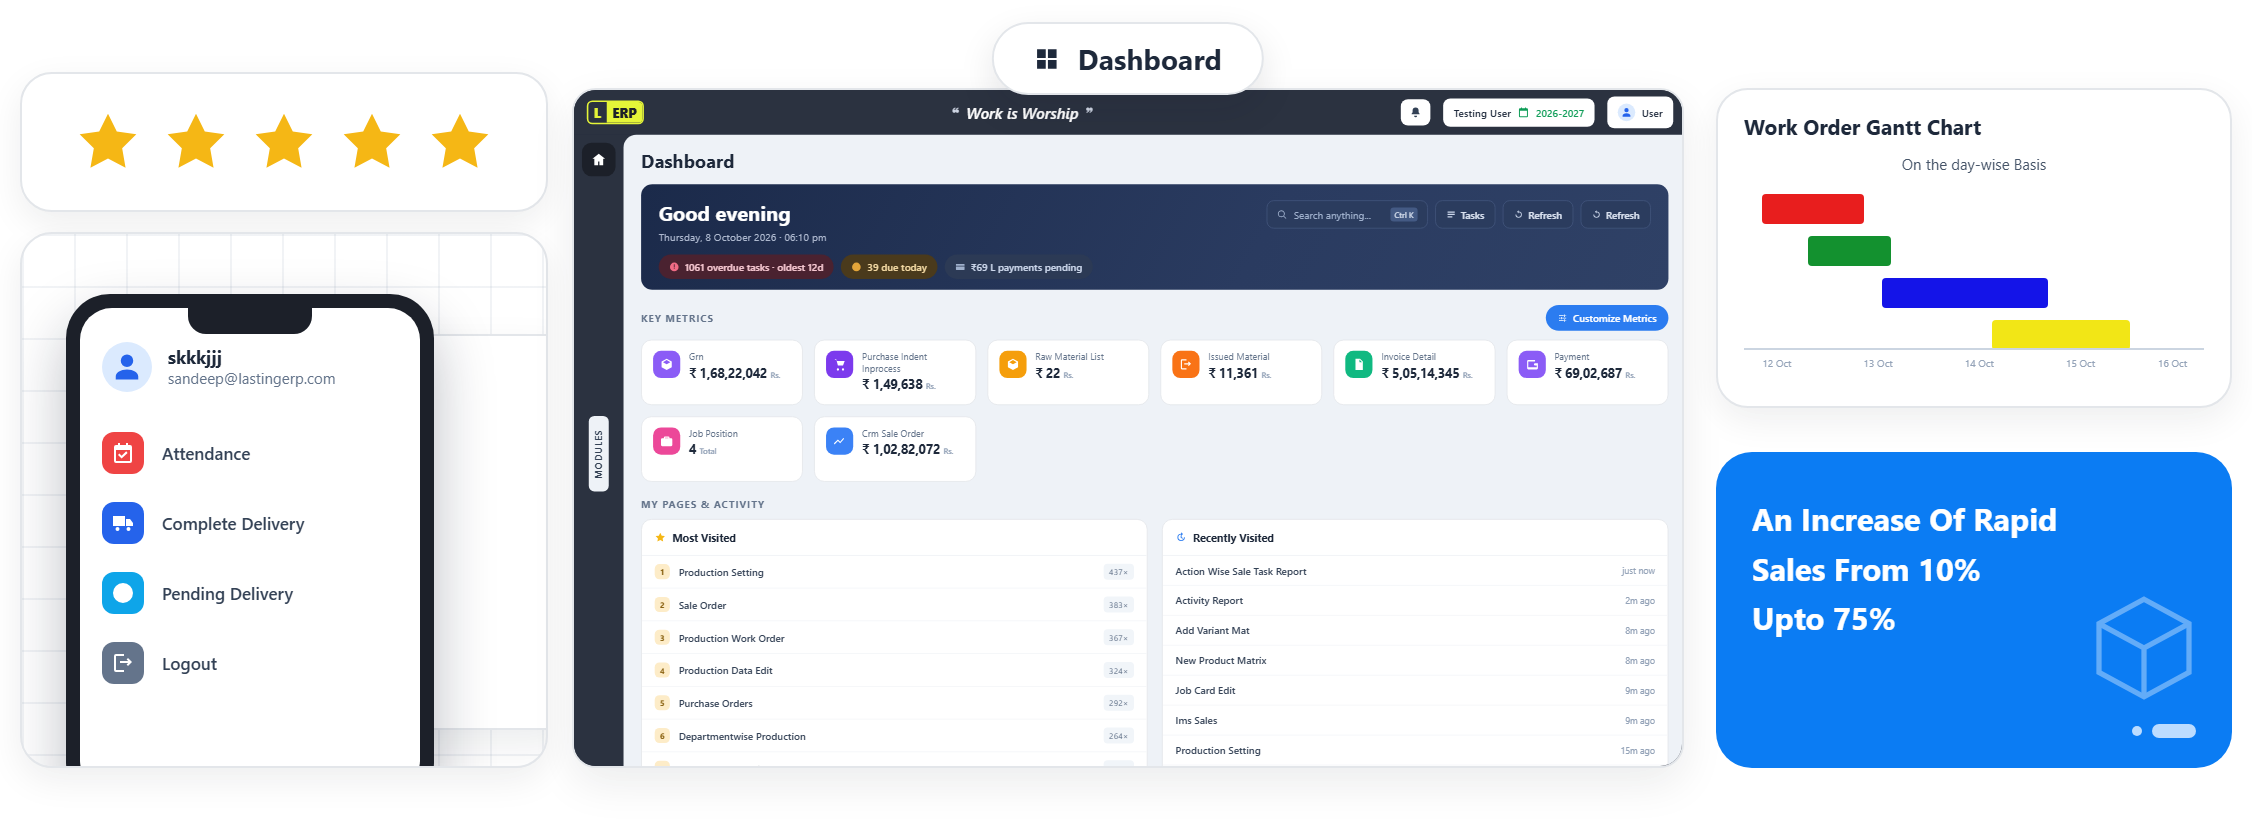Image resolution: width=2252 pixels, height=840 pixels.
Task: Click the Home icon in the sidebar
Action: click(x=598, y=160)
